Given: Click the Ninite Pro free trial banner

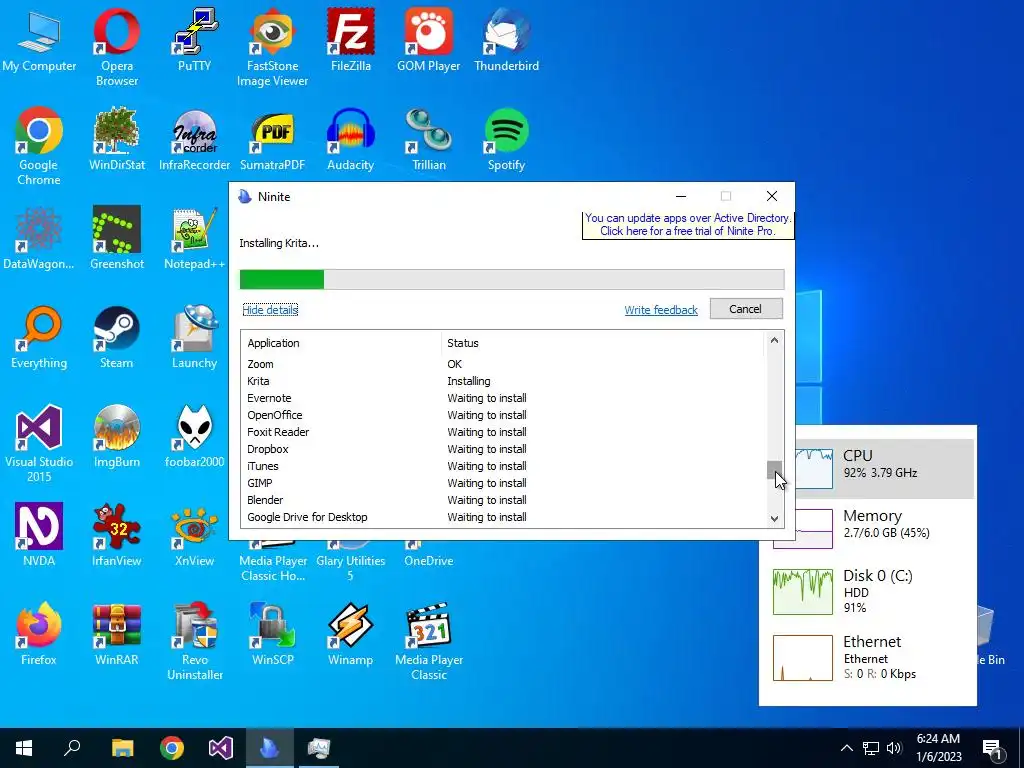Looking at the screenshot, I should (x=688, y=225).
